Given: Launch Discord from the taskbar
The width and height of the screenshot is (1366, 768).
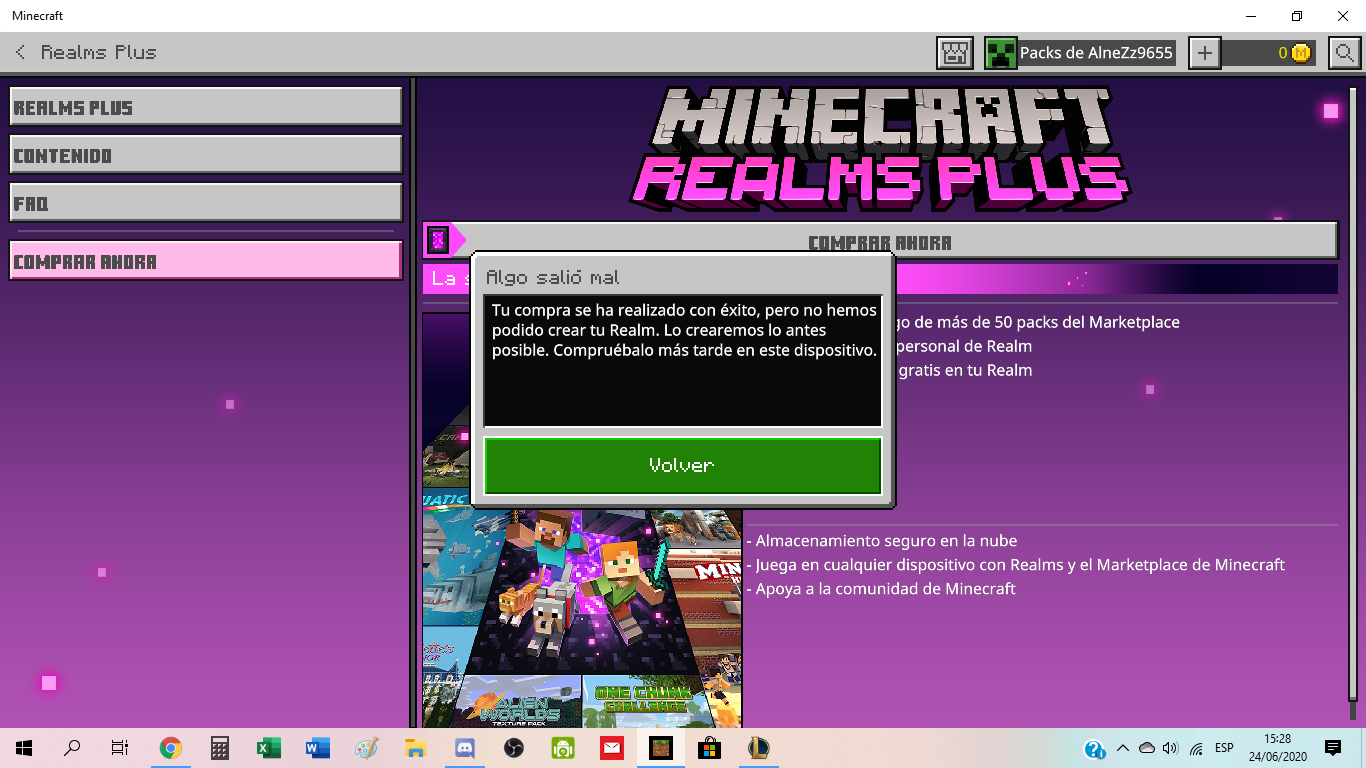Looking at the screenshot, I should [465, 747].
